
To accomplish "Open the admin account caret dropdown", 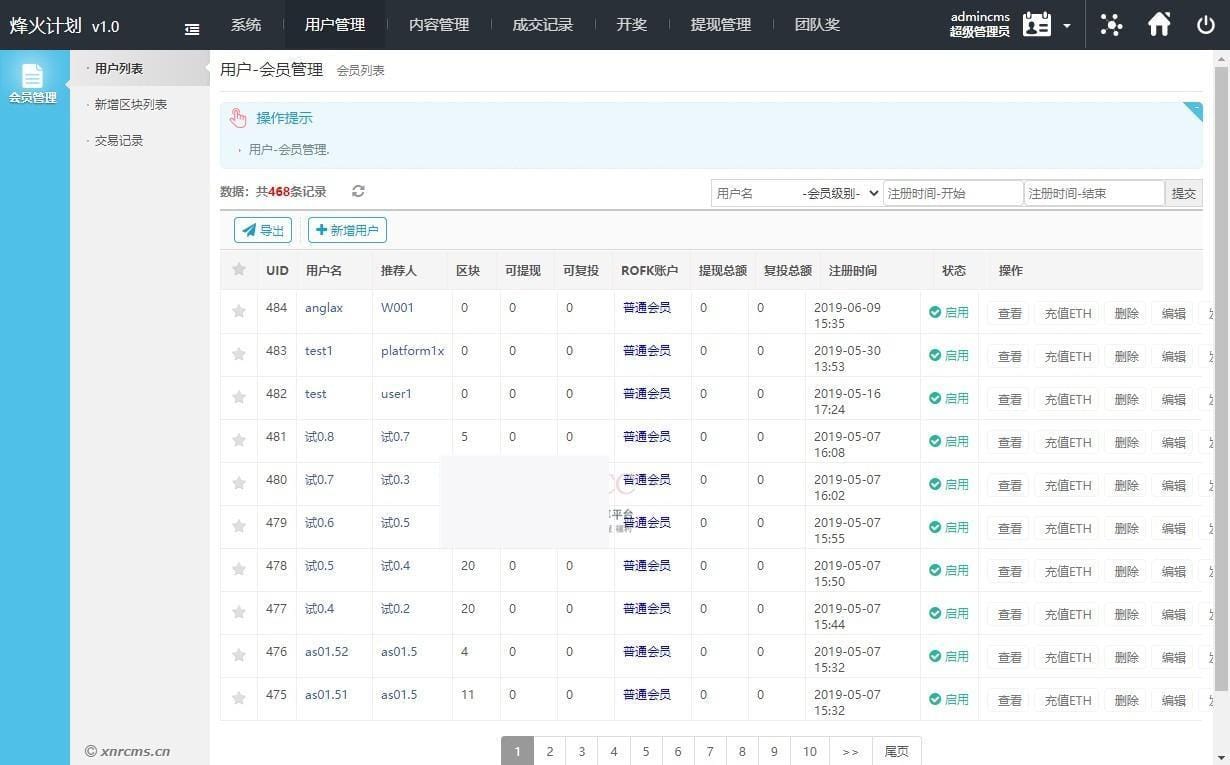I will 1066,27.
